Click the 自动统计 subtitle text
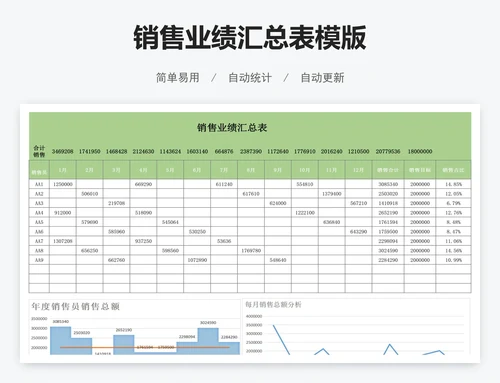Viewport: 500px width, 383px height. (250, 78)
